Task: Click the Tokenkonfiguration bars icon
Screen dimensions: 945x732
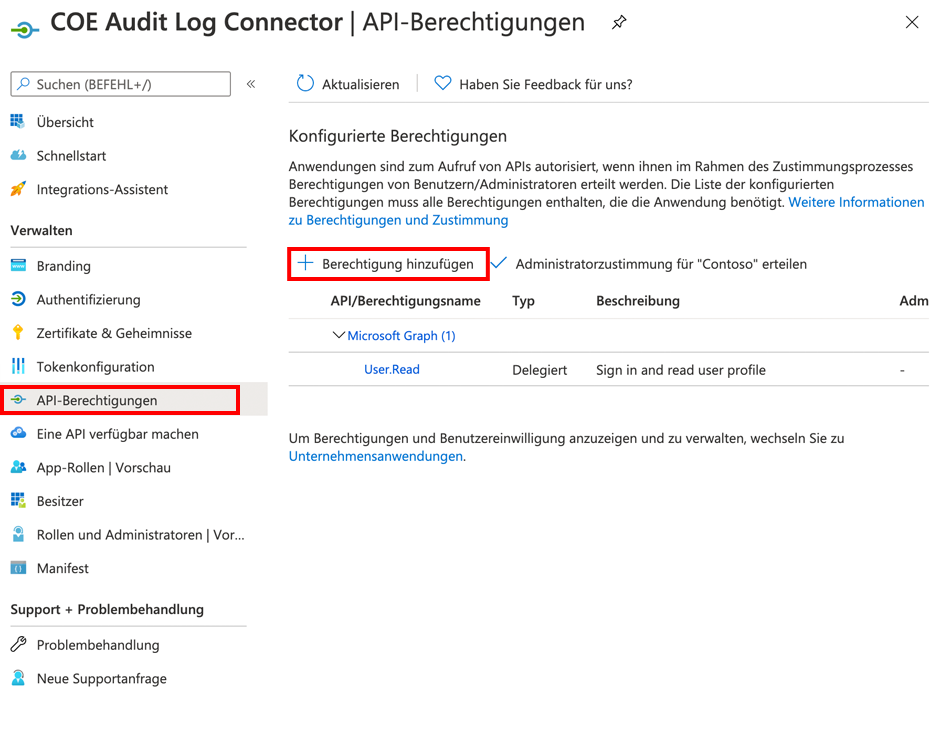Action: 18,366
